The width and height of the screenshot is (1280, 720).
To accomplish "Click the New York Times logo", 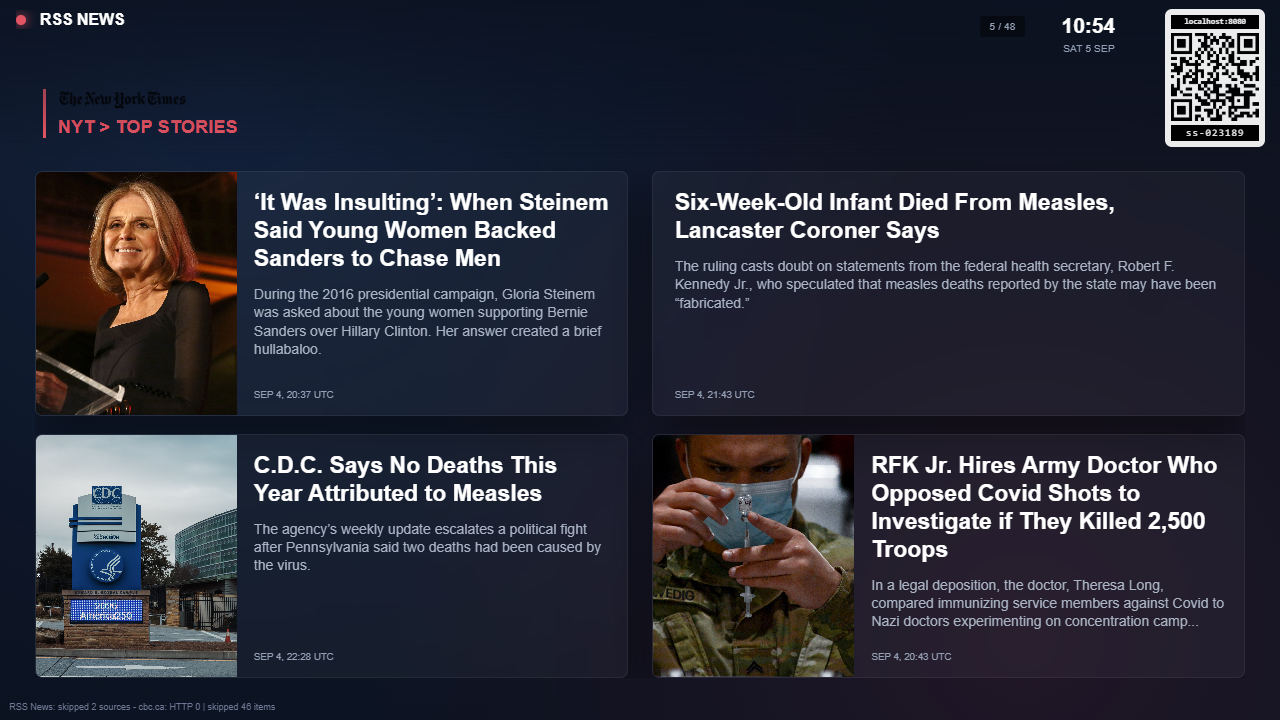I will (122, 99).
